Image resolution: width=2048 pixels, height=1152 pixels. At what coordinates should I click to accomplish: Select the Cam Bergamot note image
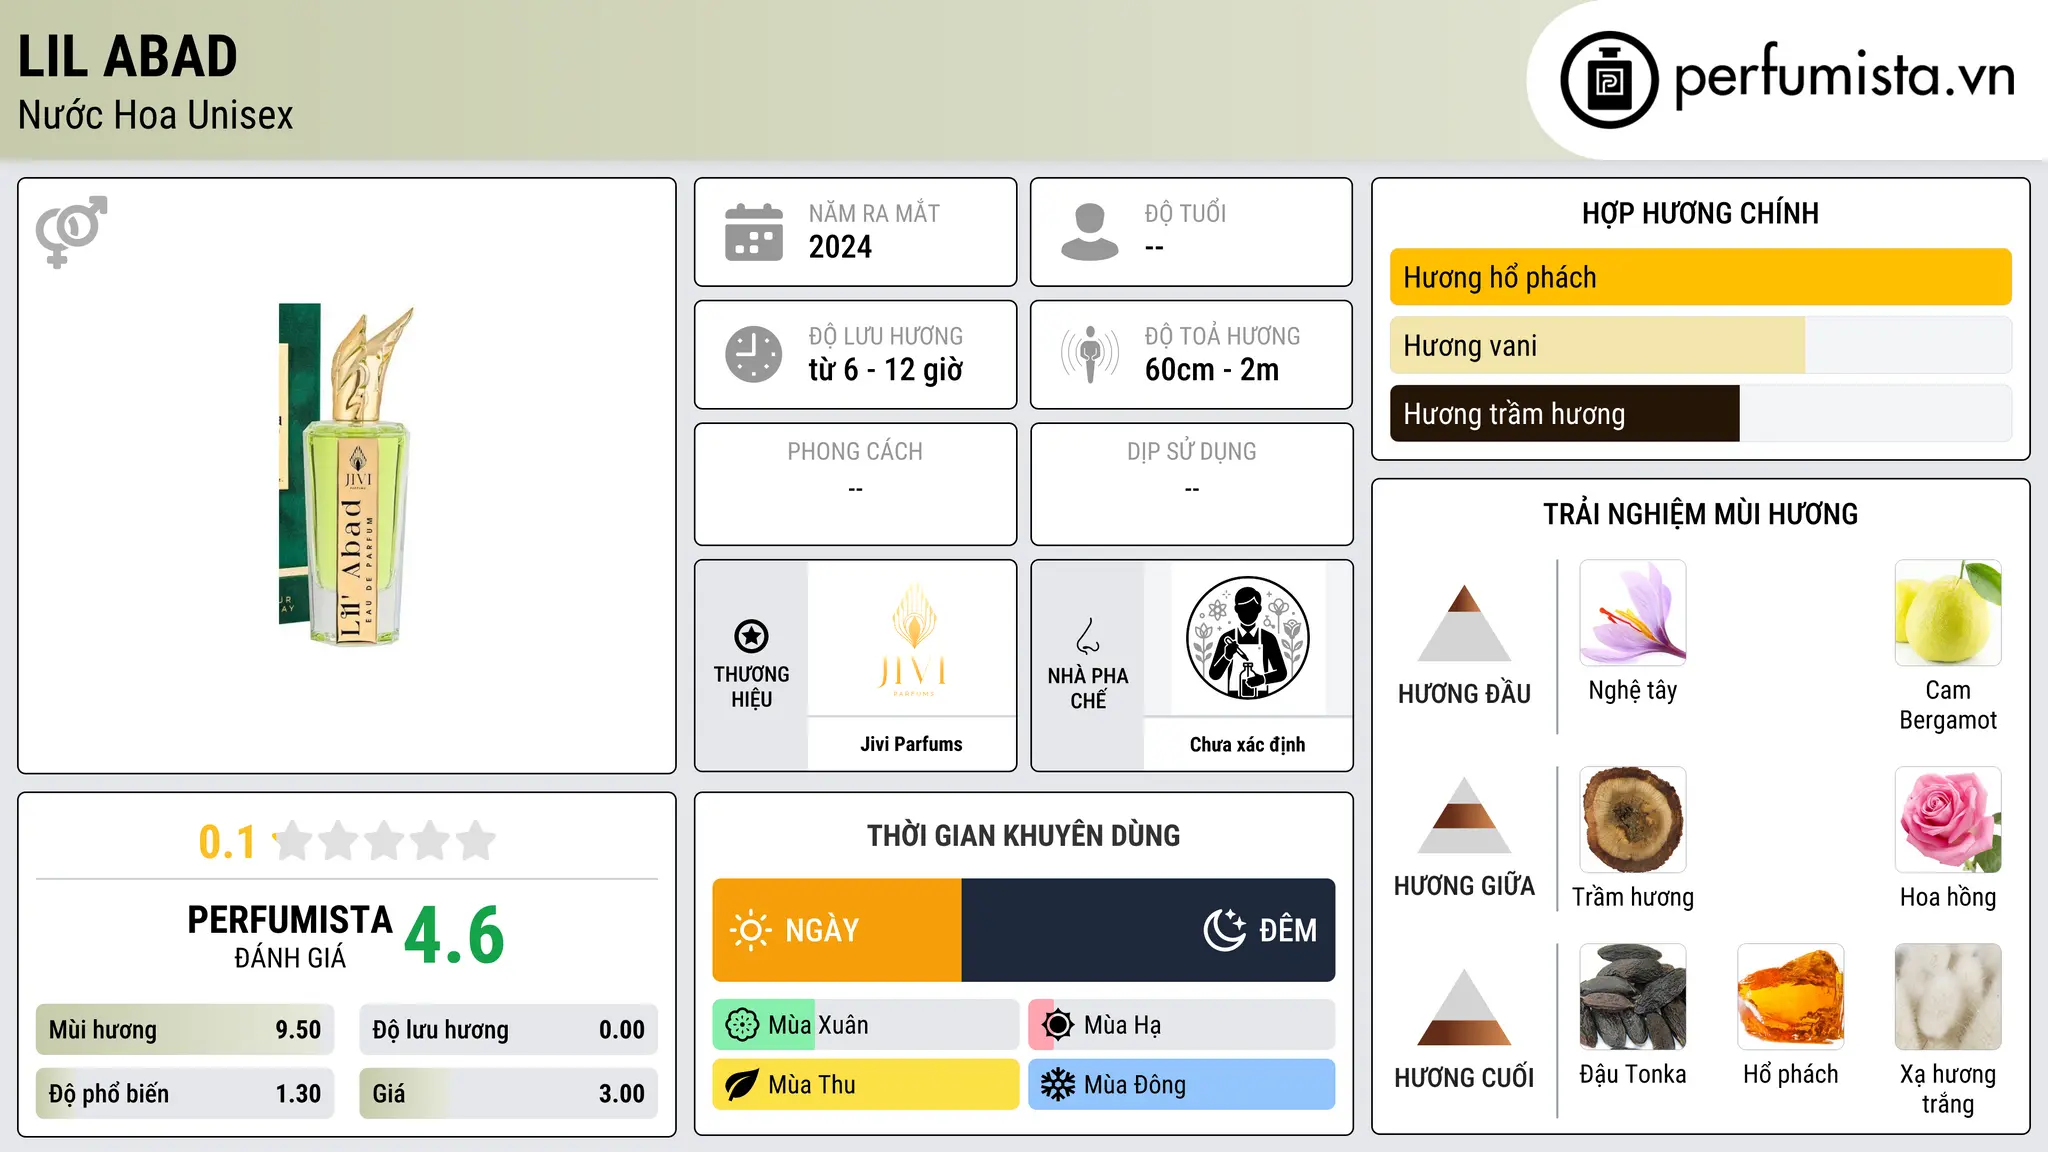point(1948,612)
